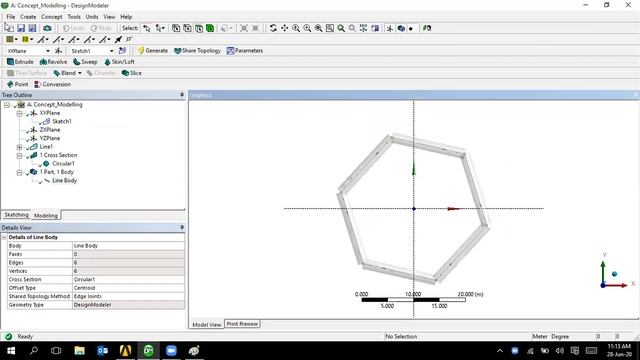Screen dimensions: 640x360
Task: Collapse the A: Concept_Modelling tree root
Action: 7,105
